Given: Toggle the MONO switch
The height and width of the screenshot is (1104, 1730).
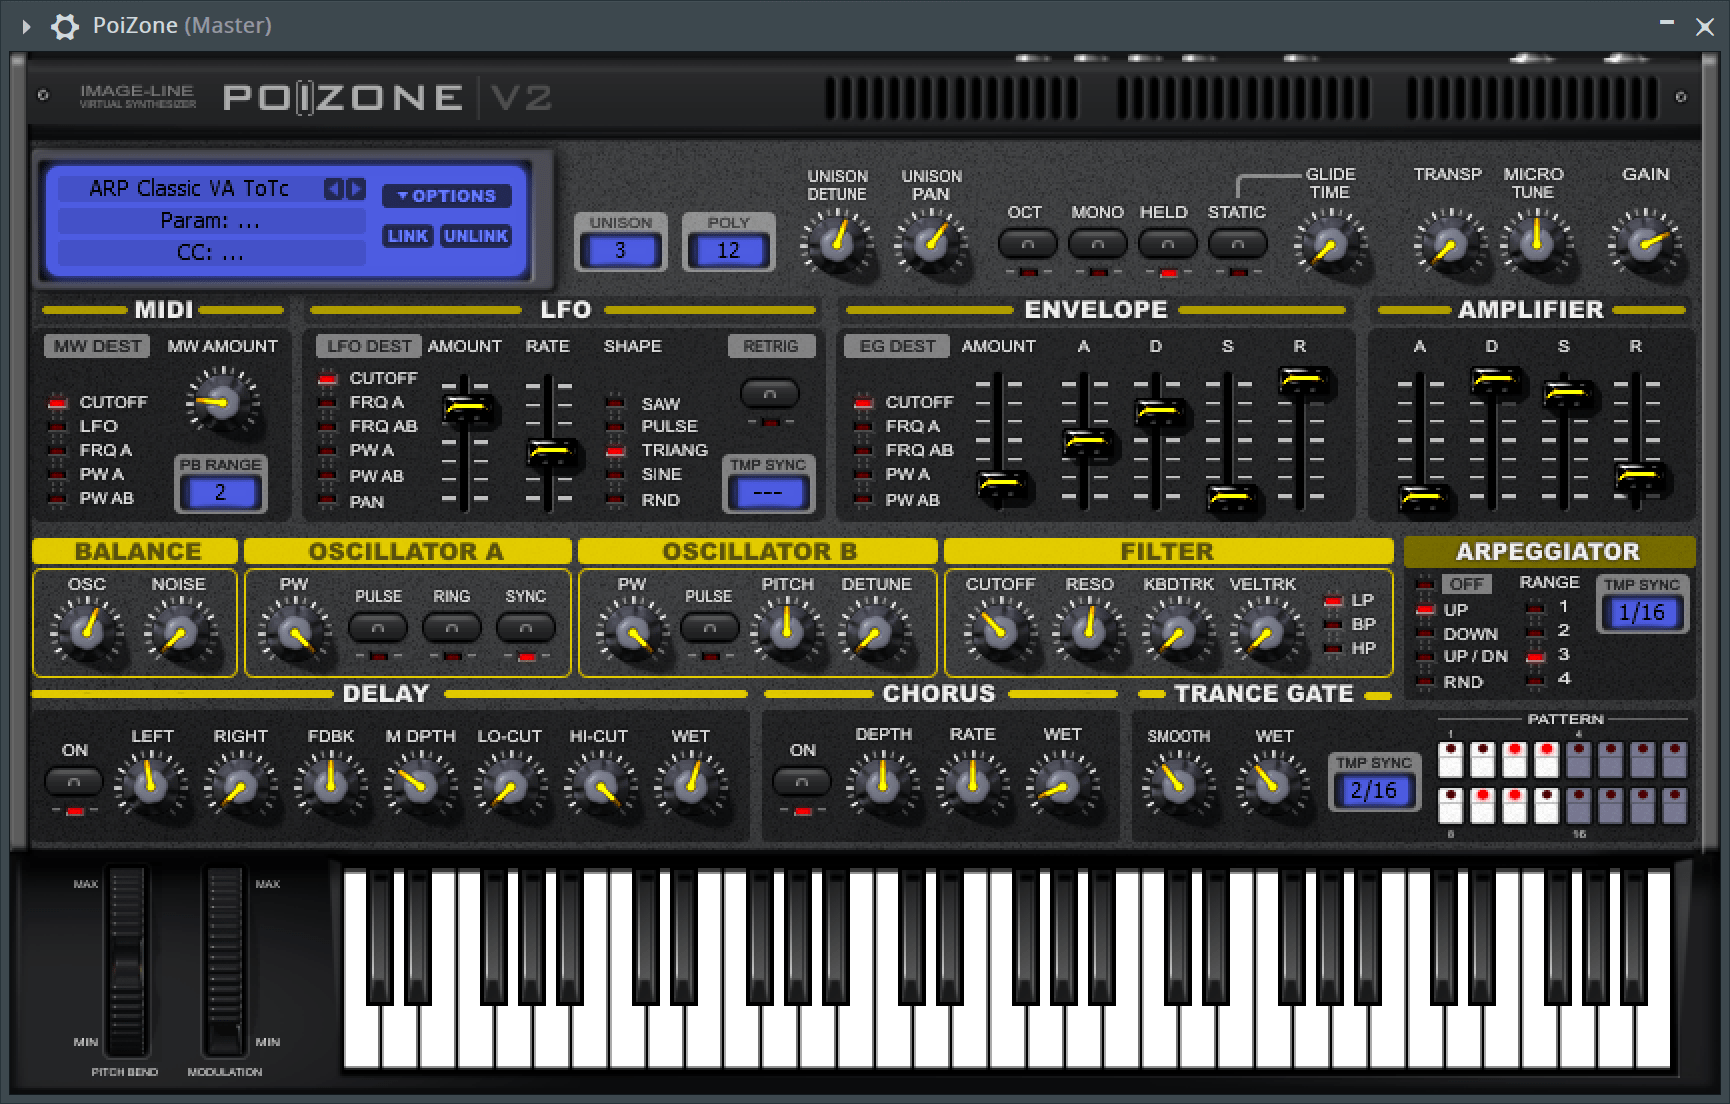Looking at the screenshot, I should tap(1097, 243).
